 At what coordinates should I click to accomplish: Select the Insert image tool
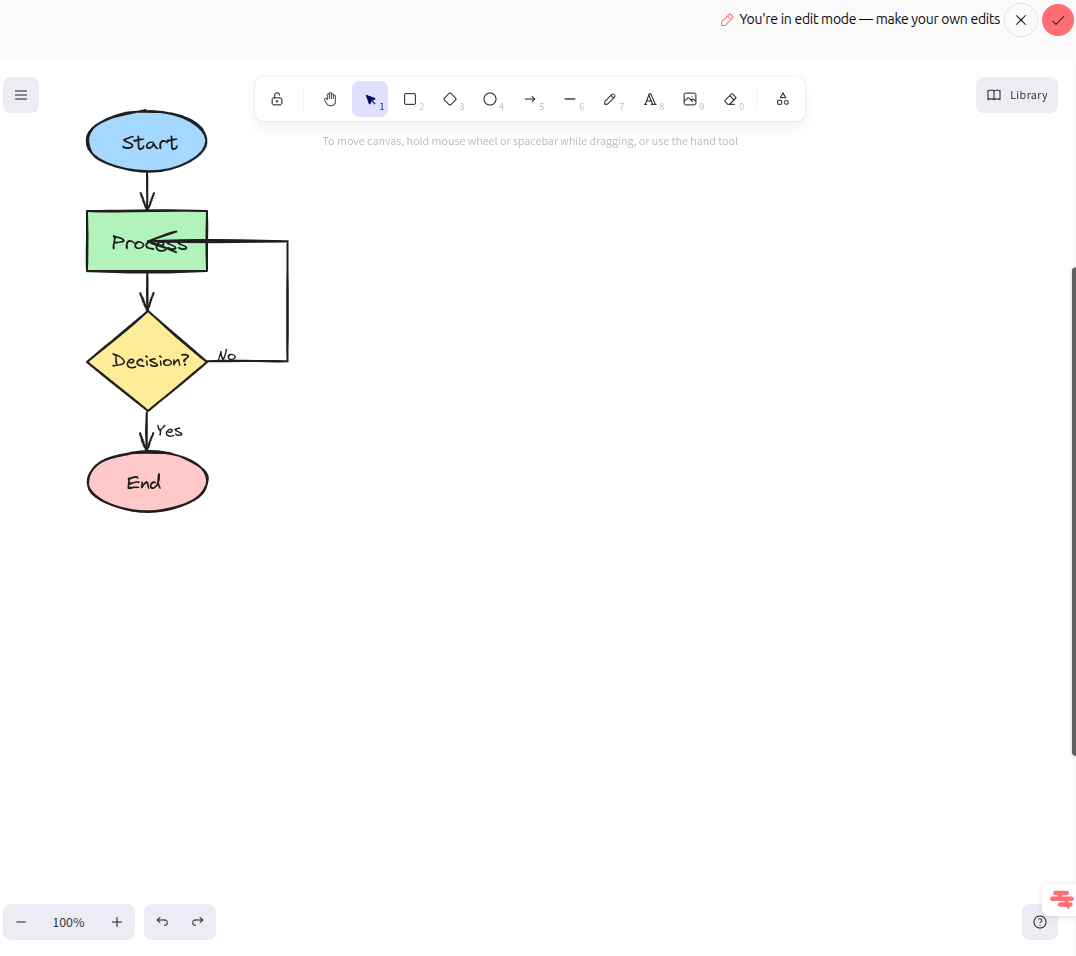tap(690, 100)
